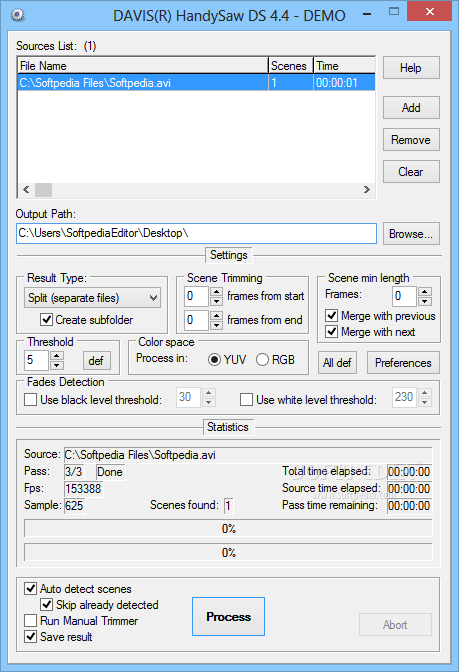459x672 pixels.
Task: Click the Process button
Action: coord(228,616)
